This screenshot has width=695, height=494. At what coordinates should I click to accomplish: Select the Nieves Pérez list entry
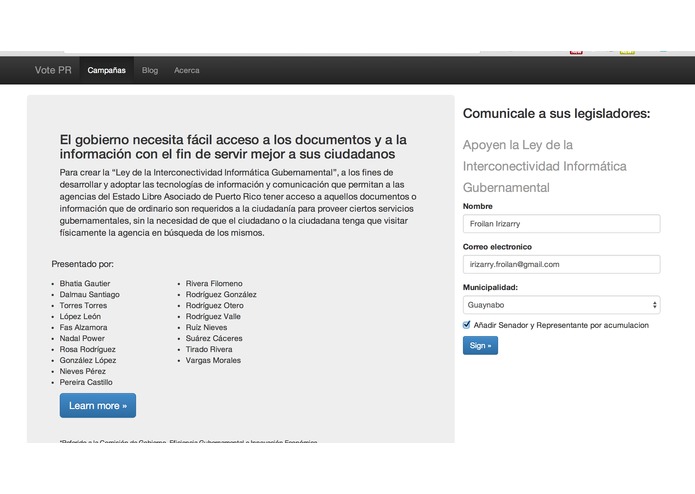(82, 371)
